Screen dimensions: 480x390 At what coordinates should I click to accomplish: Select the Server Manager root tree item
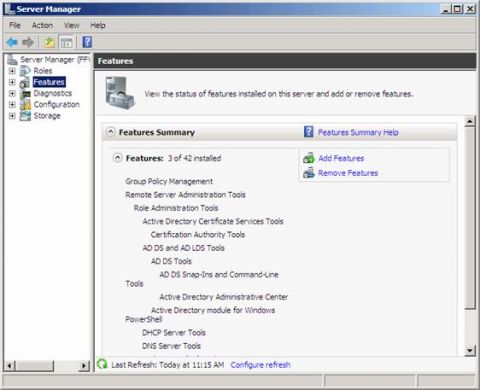point(55,60)
